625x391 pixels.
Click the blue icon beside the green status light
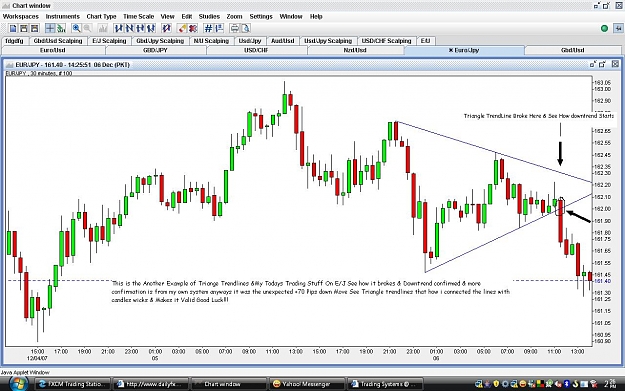618,28
